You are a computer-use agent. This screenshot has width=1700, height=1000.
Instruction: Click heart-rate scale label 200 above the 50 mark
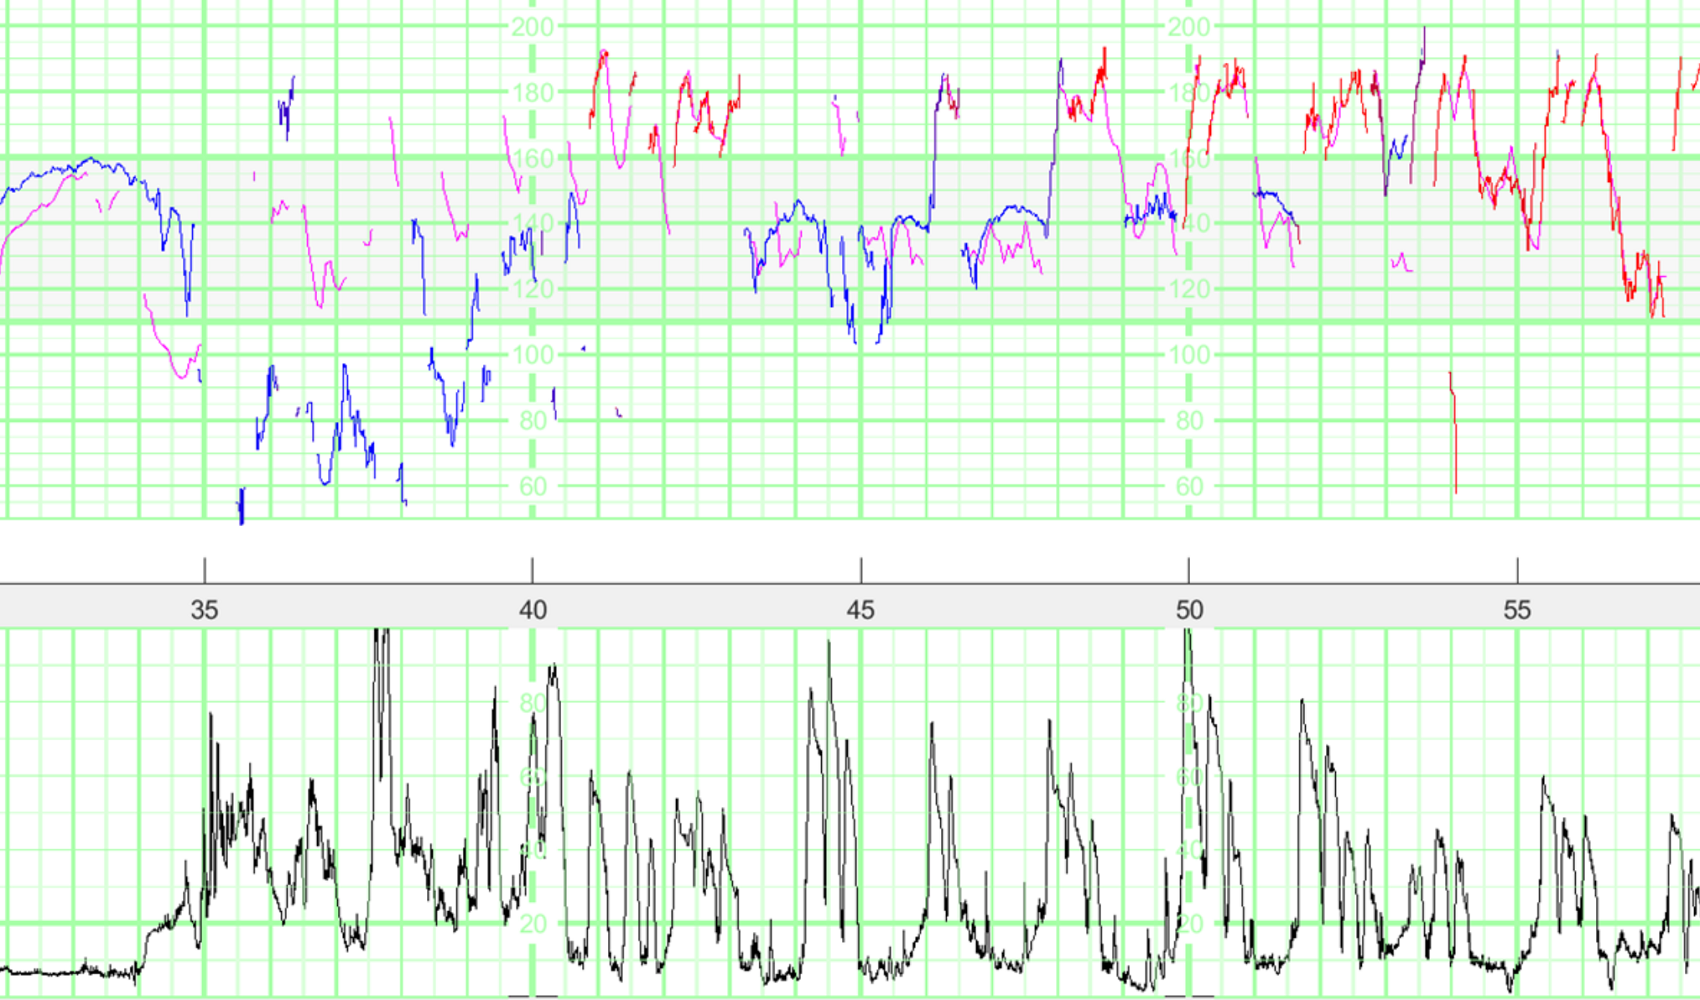[1189, 27]
